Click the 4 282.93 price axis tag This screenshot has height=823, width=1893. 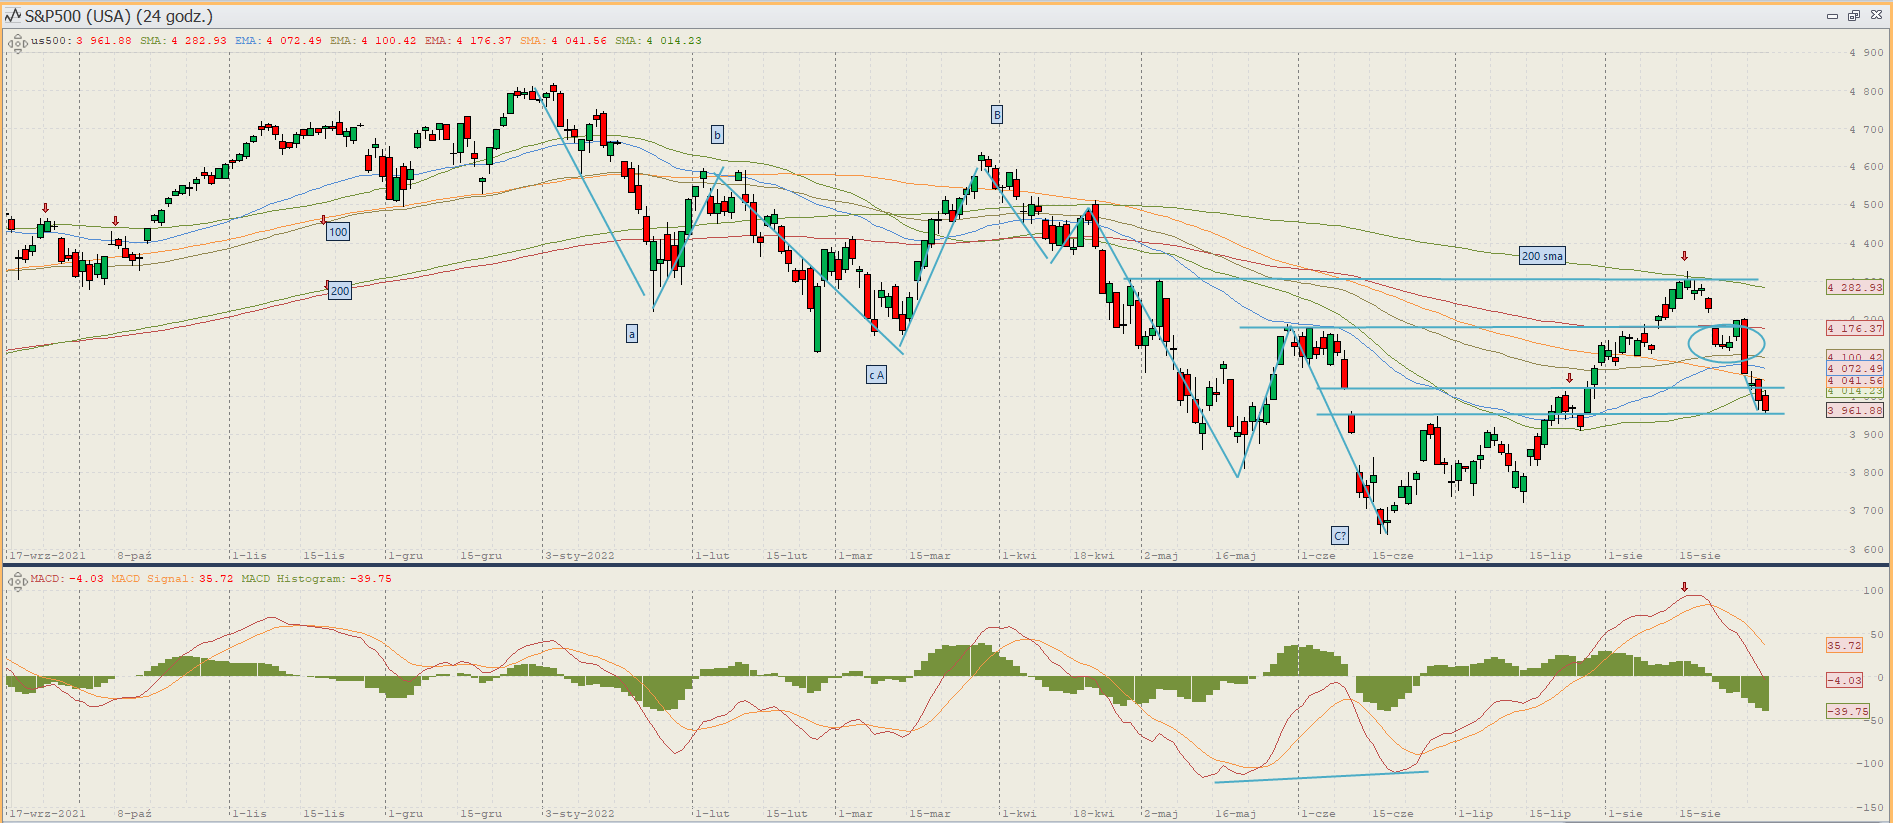pyautogui.click(x=1854, y=287)
